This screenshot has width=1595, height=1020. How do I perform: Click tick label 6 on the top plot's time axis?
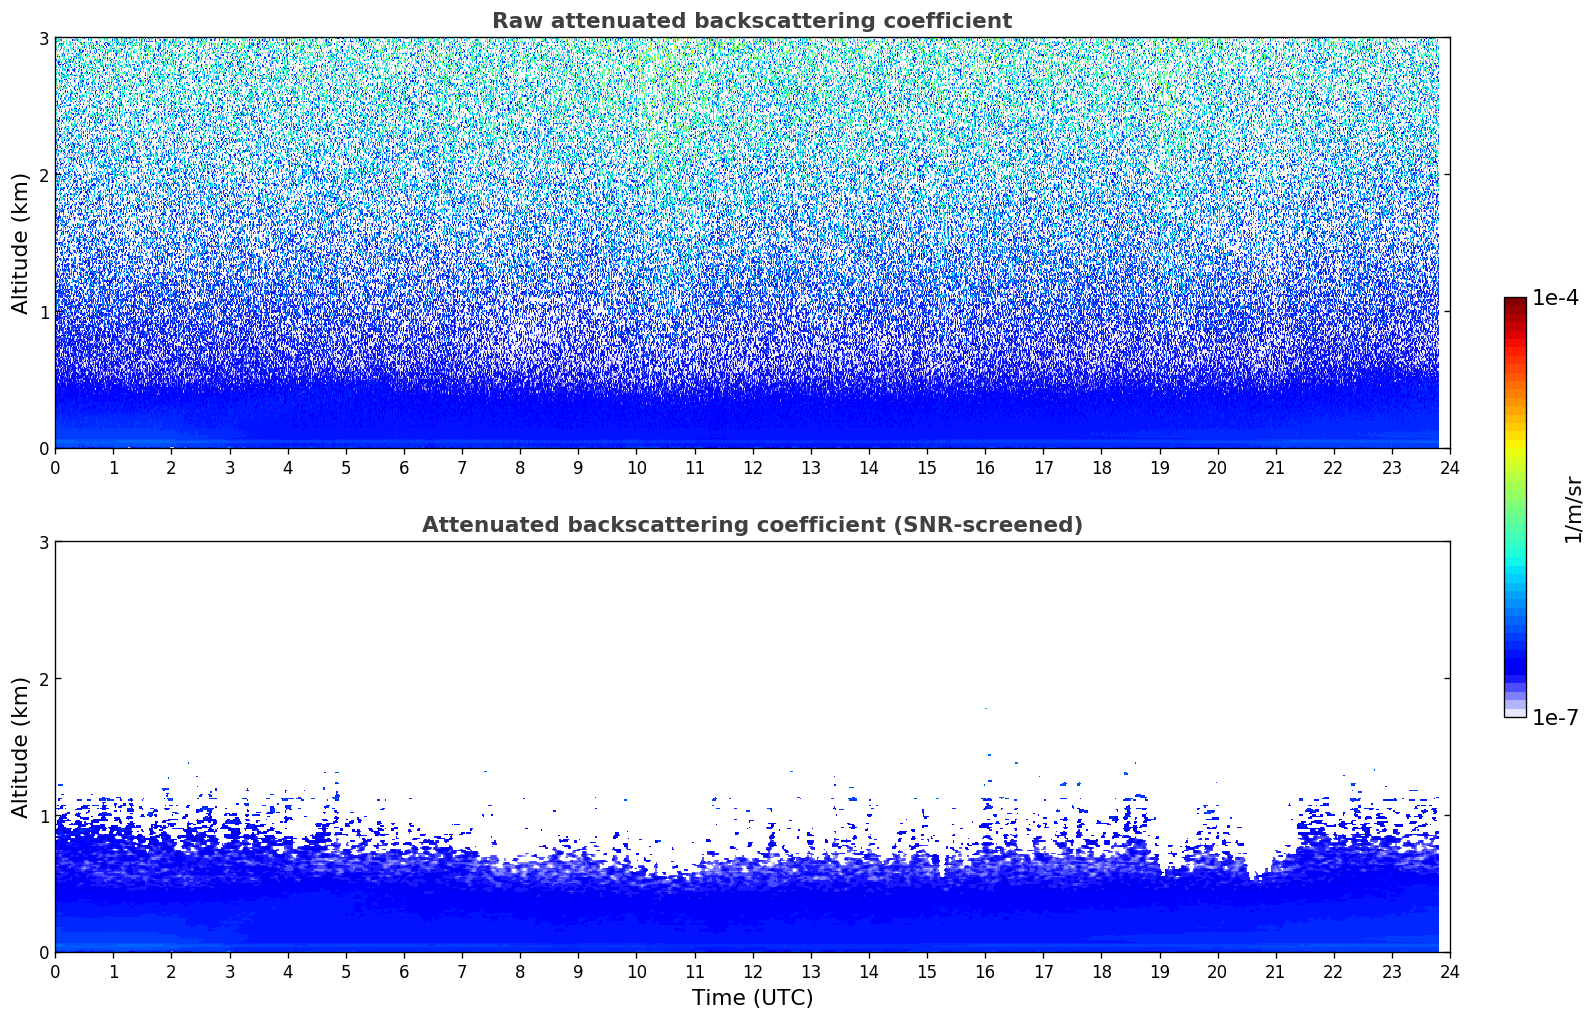click(x=404, y=468)
